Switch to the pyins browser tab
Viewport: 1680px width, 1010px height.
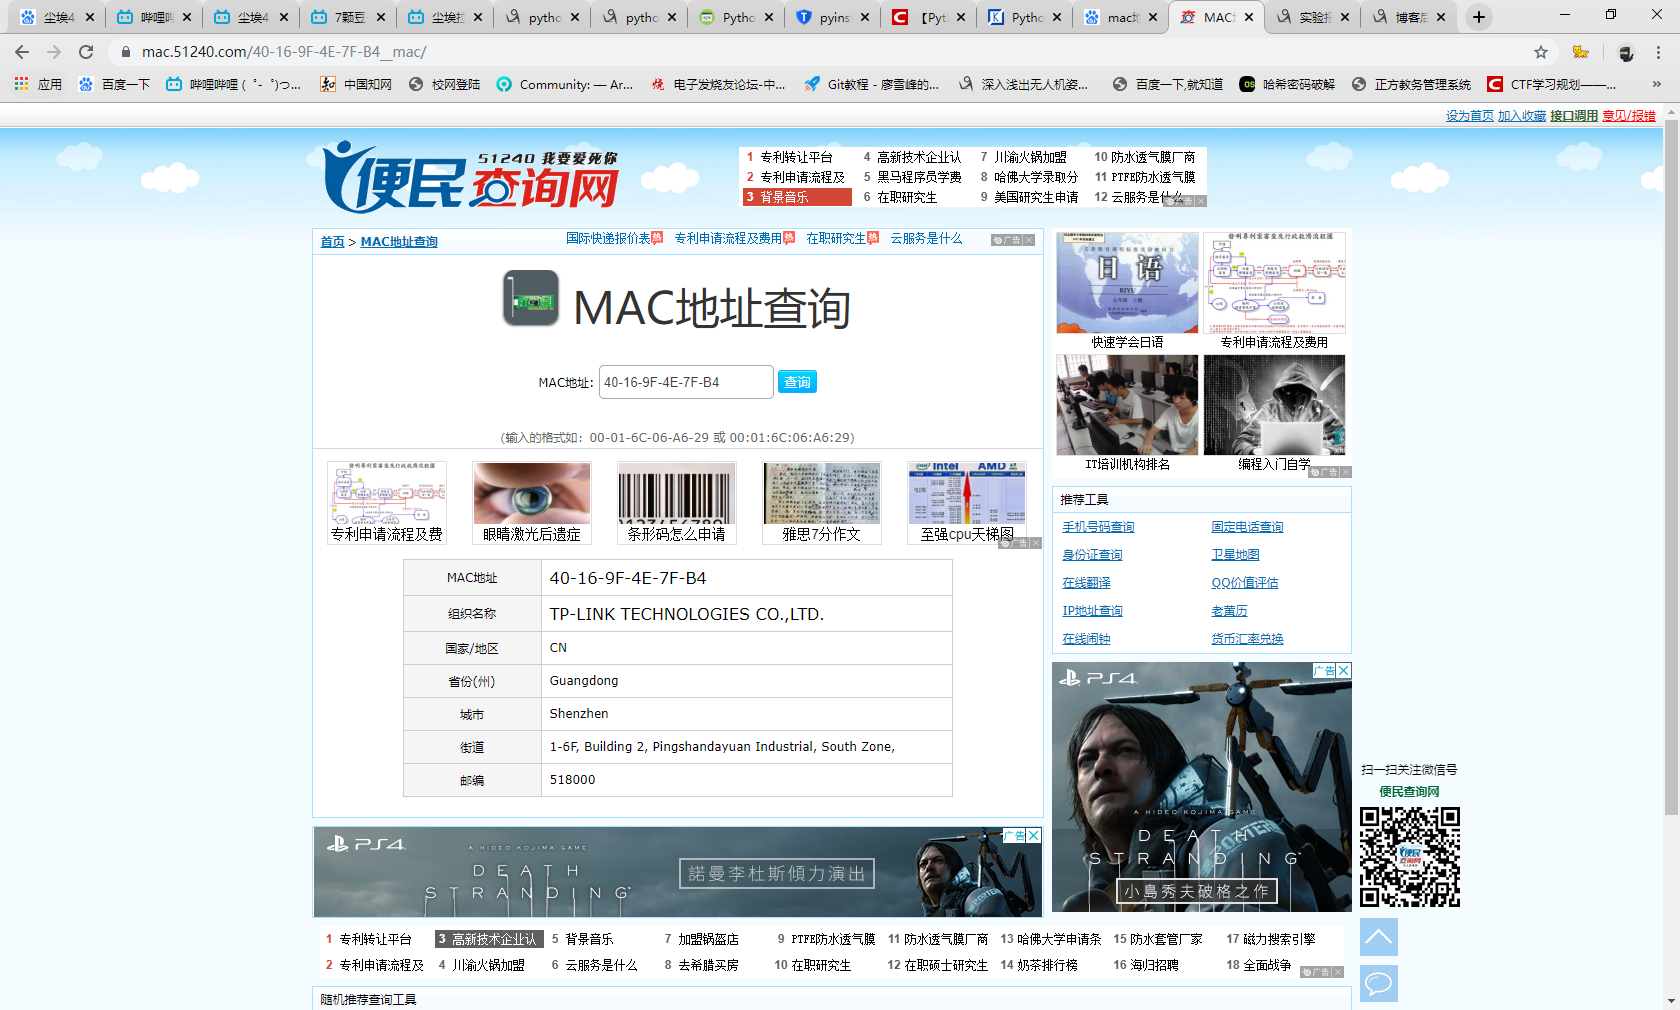click(x=833, y=17)
